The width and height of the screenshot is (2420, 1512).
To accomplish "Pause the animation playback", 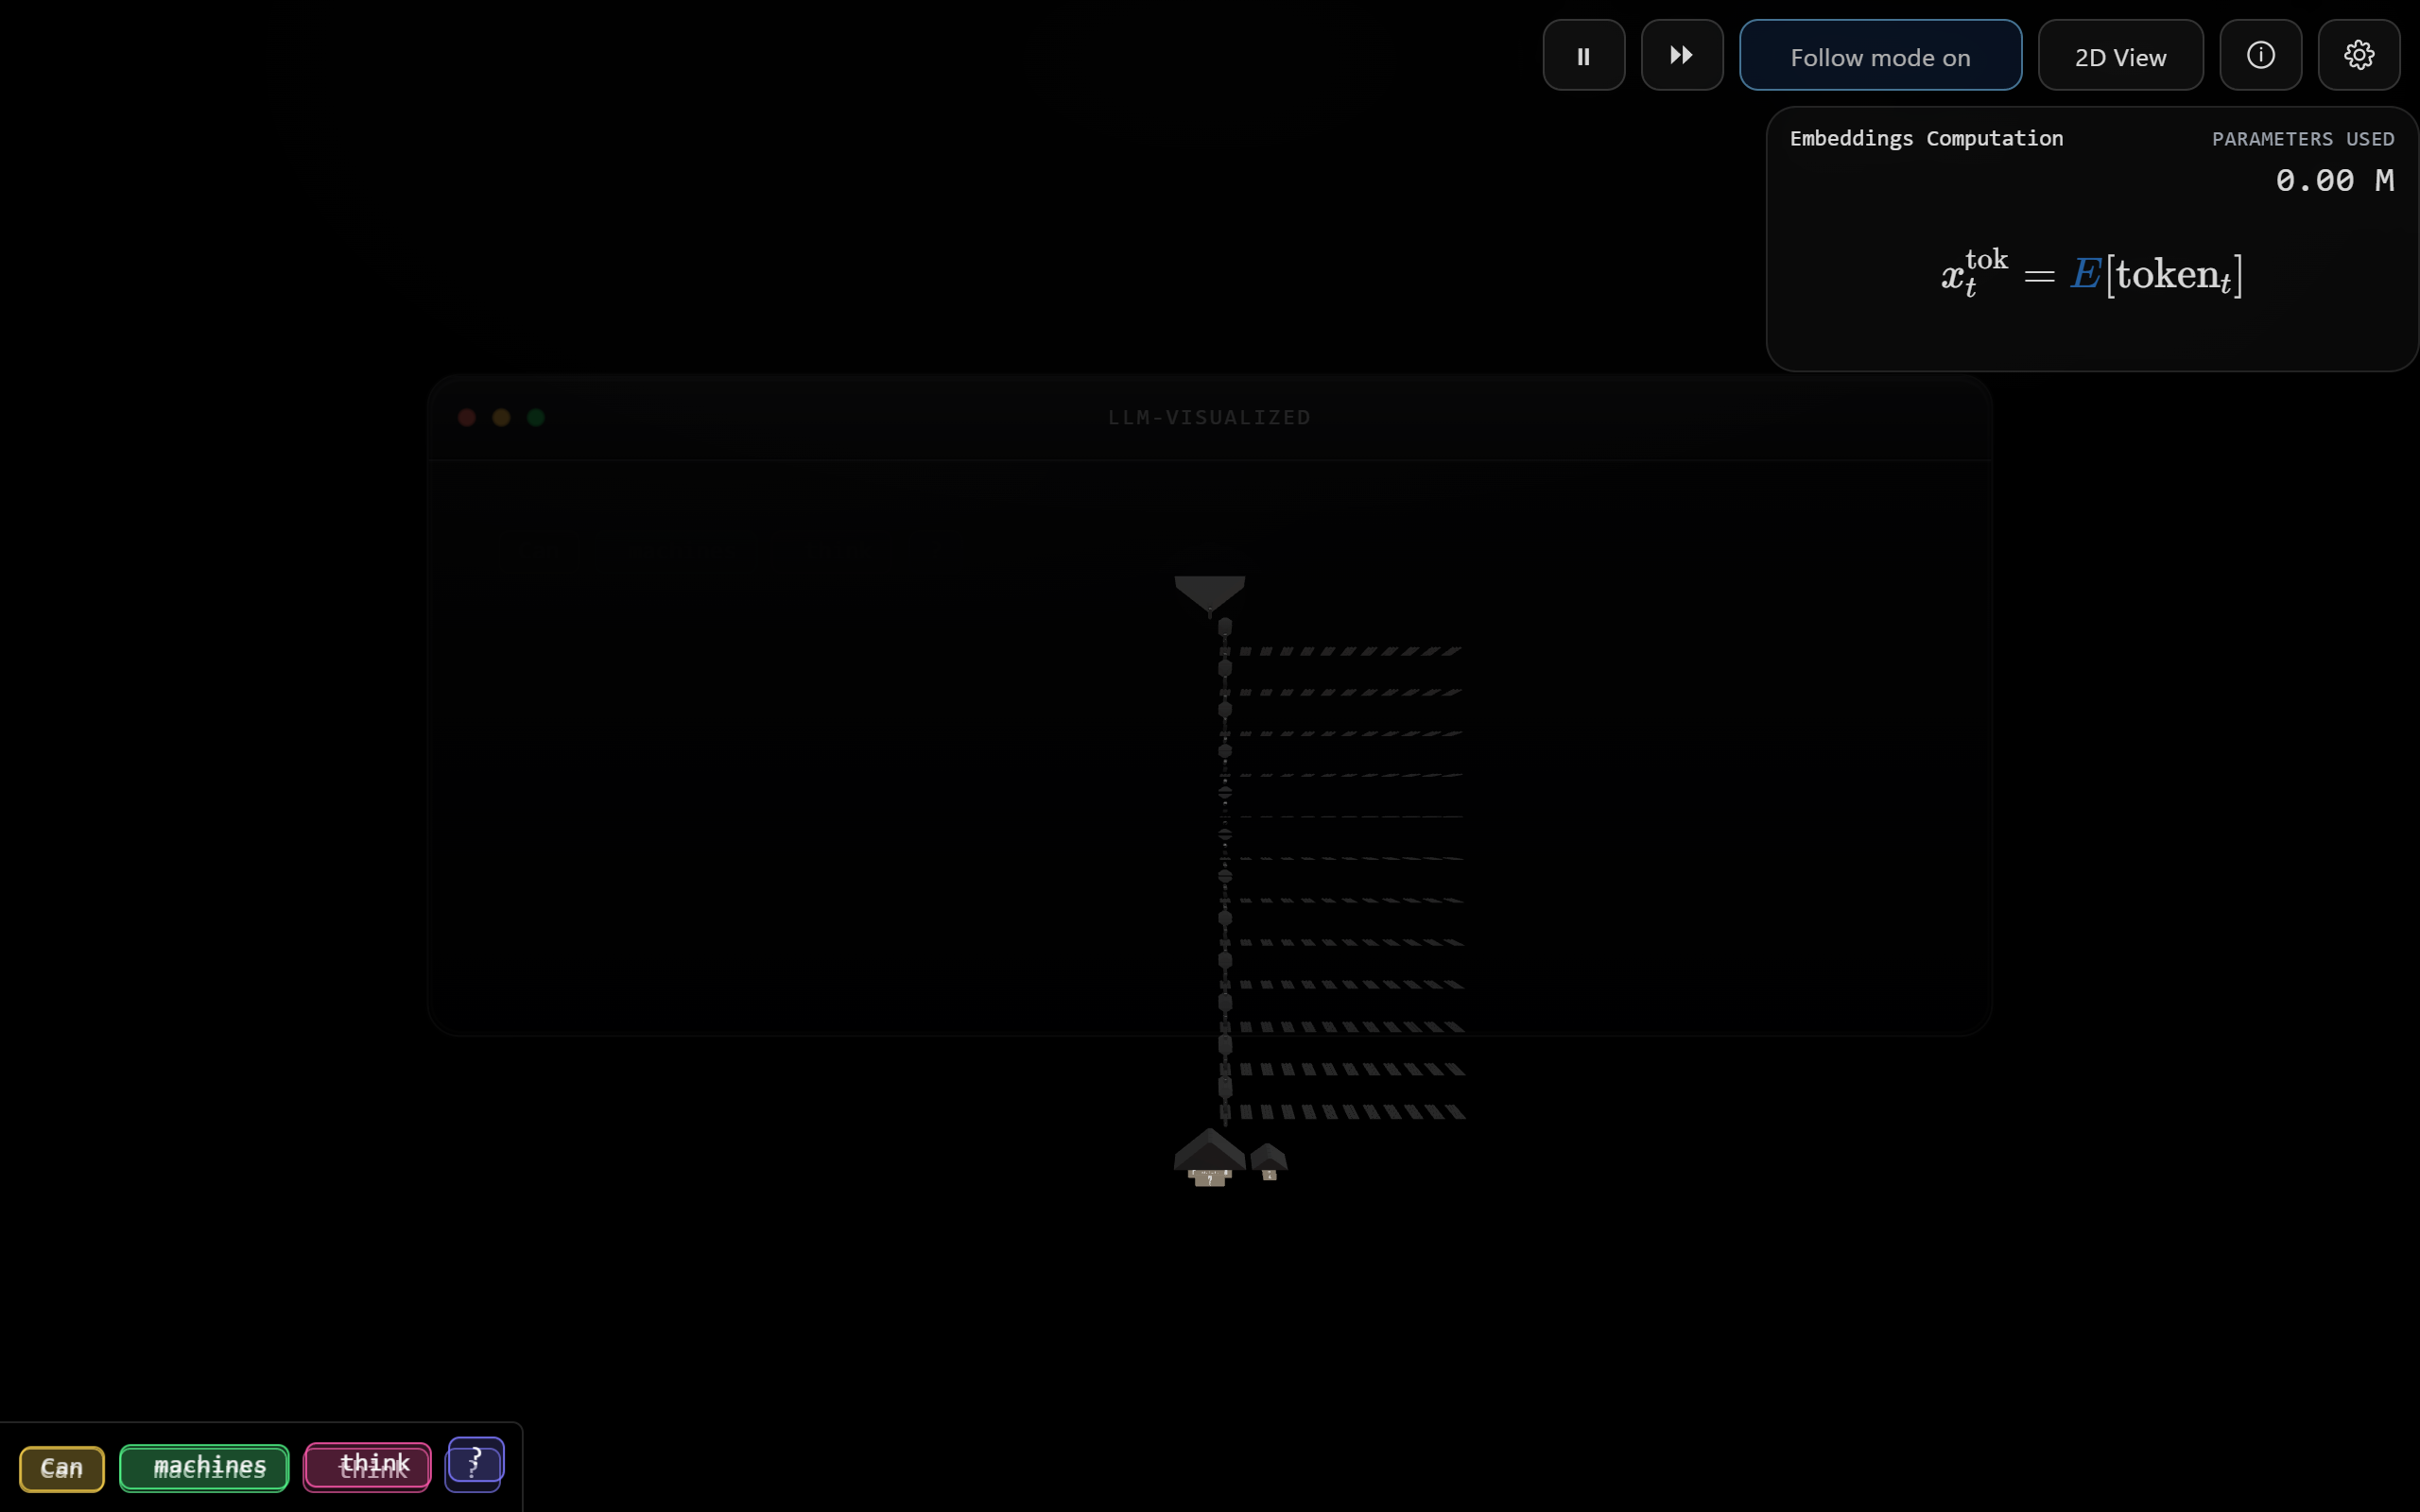I will 1583,55.
